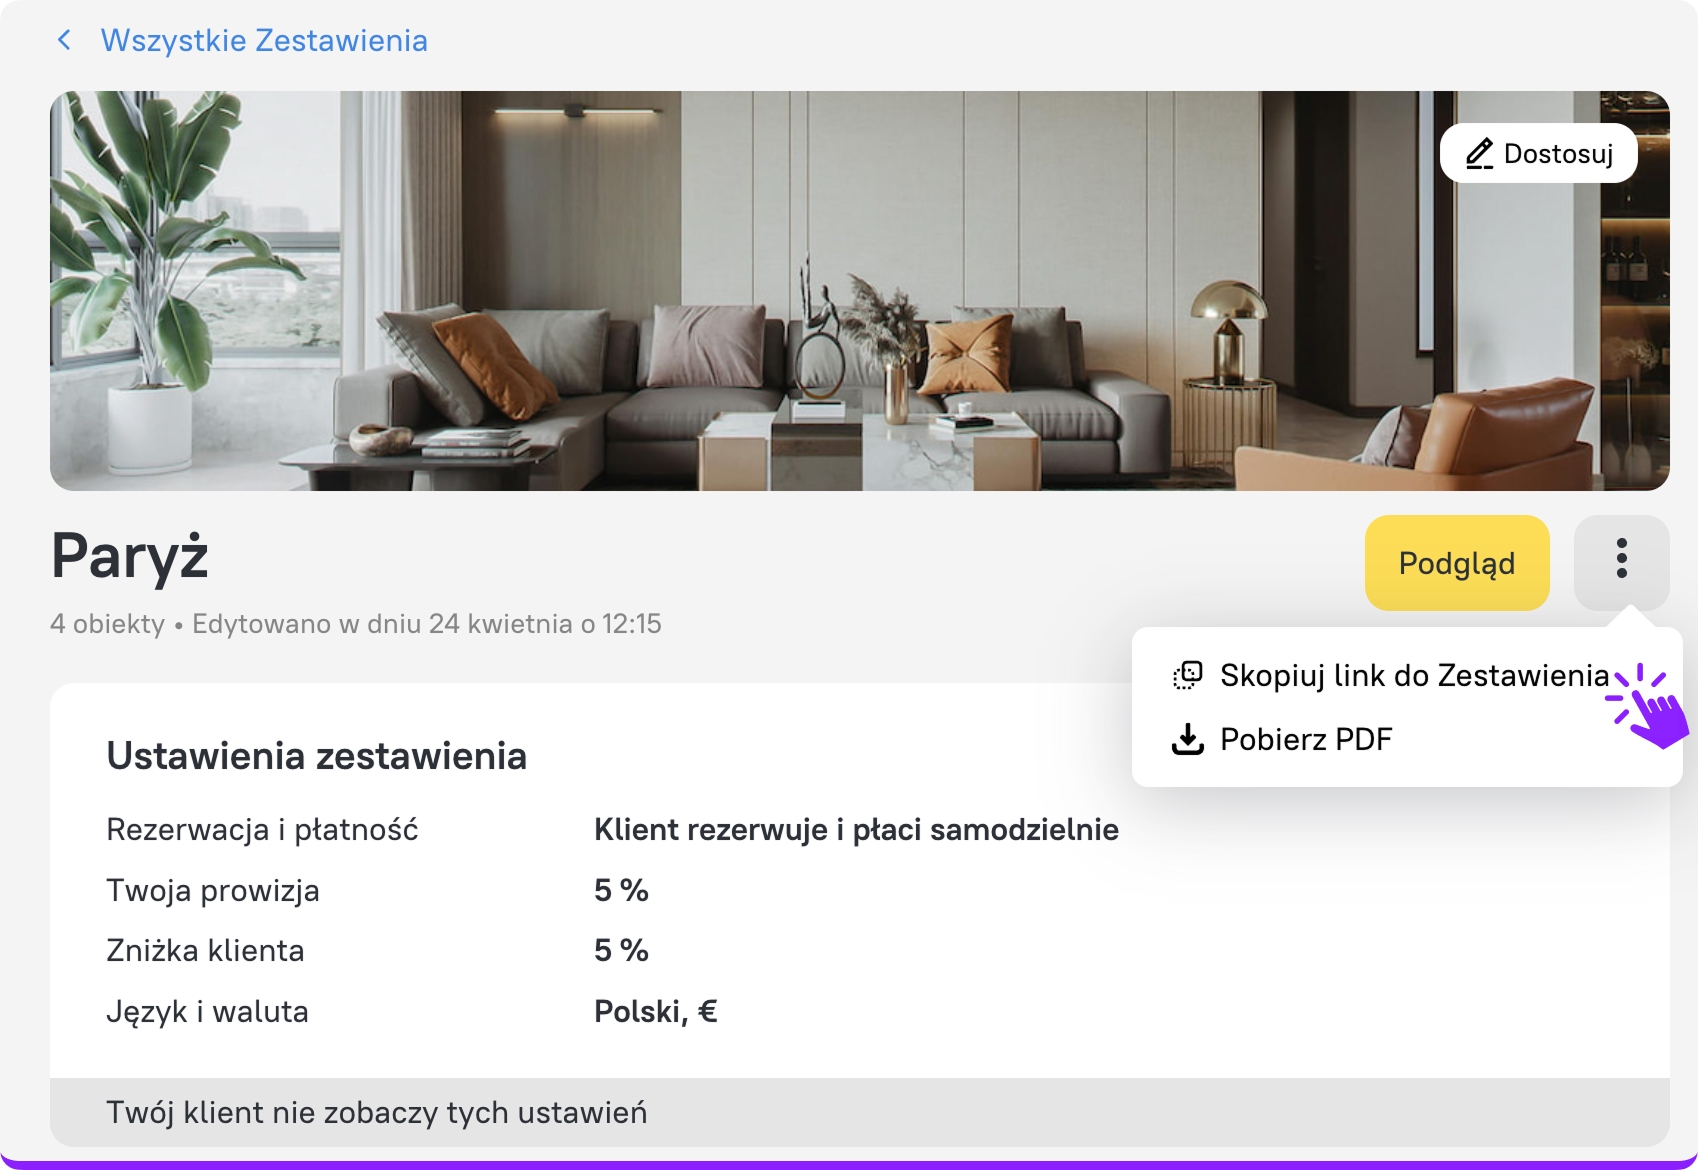Open the Wszystkie Zestawienia link
Image resolution: width=1699 pixels, height=1170 pixels.
pyautogui.click(x=264, y=40)
